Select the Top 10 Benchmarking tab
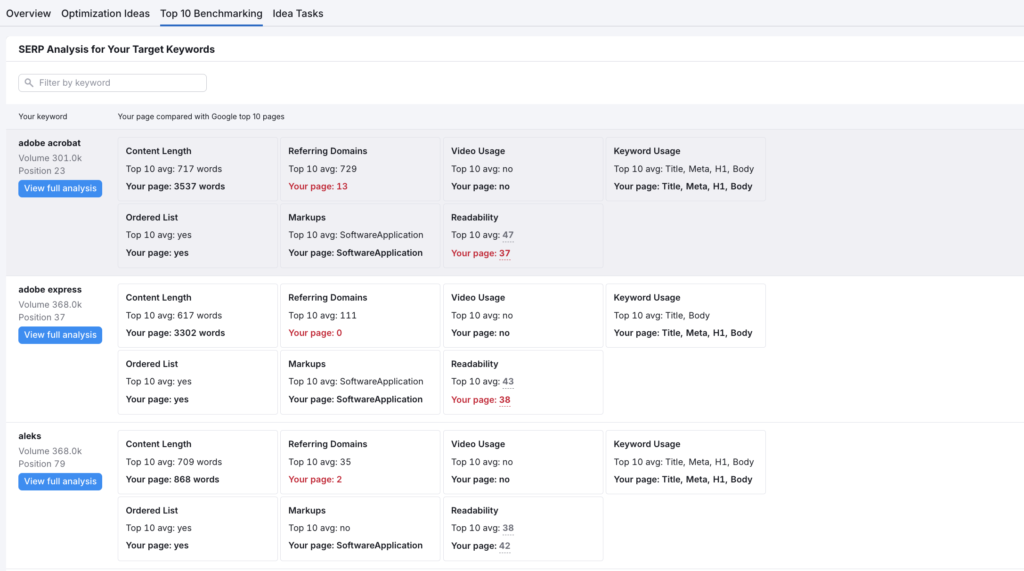 click(211, 13)
